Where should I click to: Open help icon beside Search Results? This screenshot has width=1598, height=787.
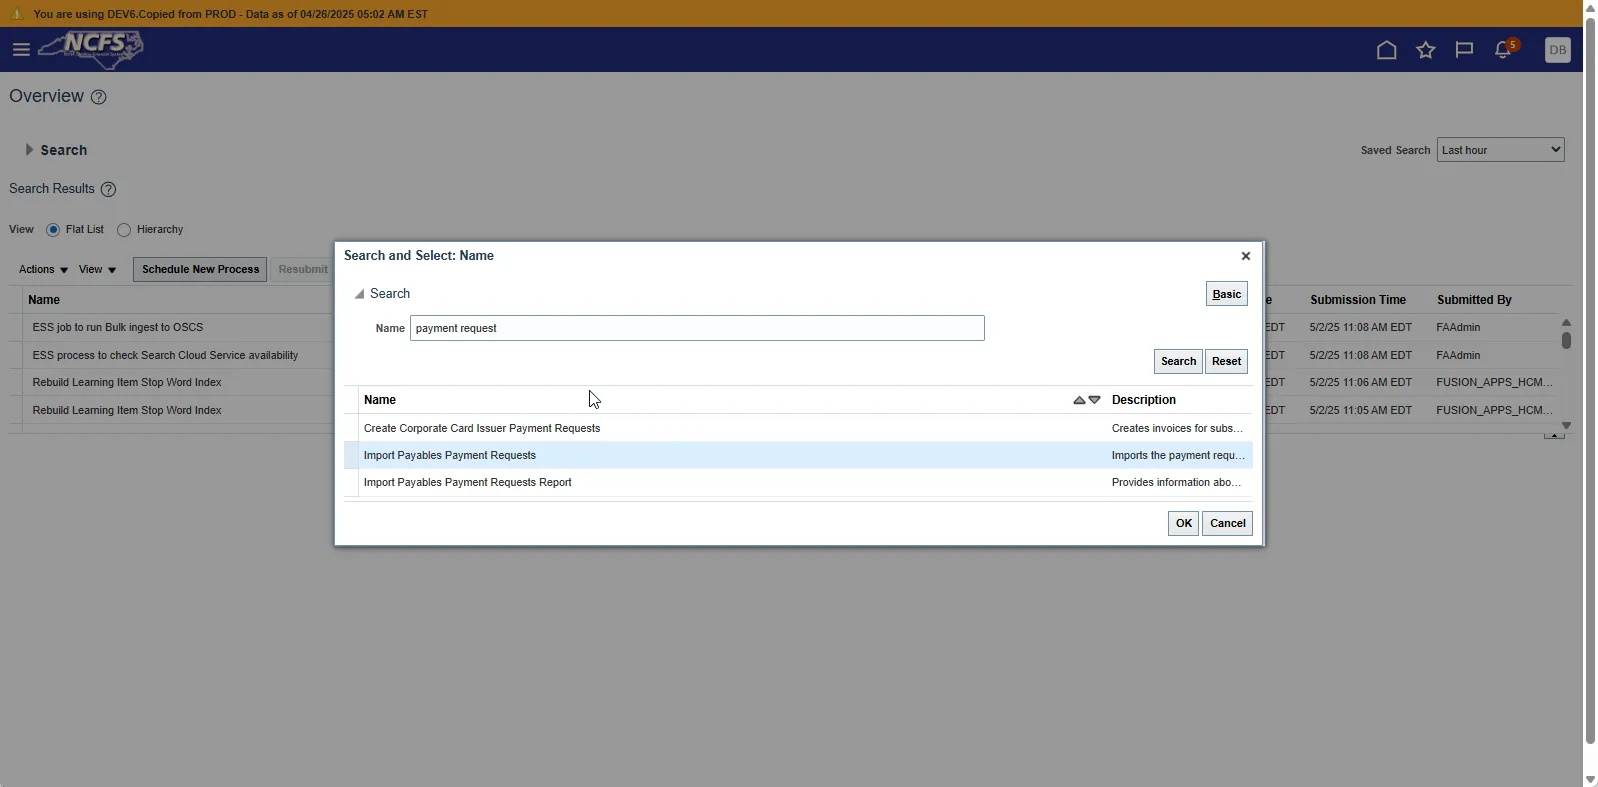click(x=109, y=189)
